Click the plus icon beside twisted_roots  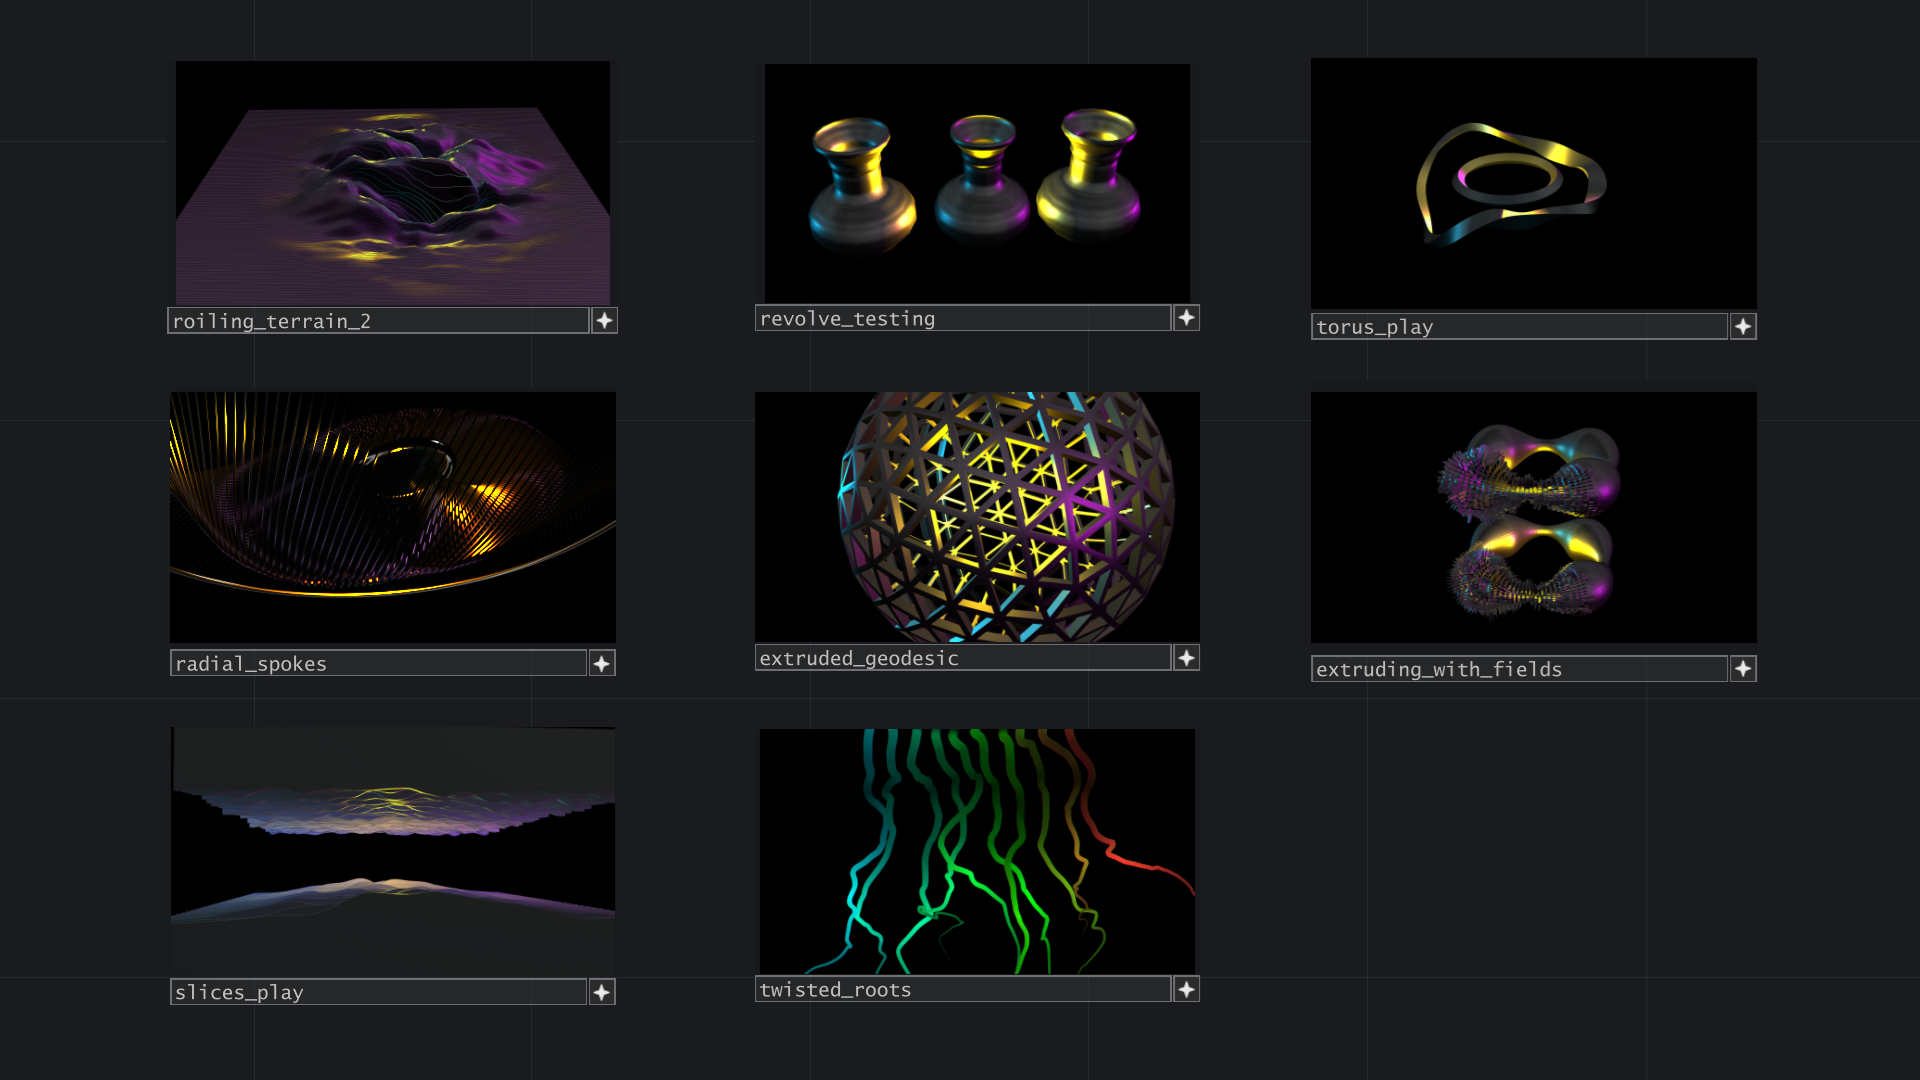(x=1186, y=989)
